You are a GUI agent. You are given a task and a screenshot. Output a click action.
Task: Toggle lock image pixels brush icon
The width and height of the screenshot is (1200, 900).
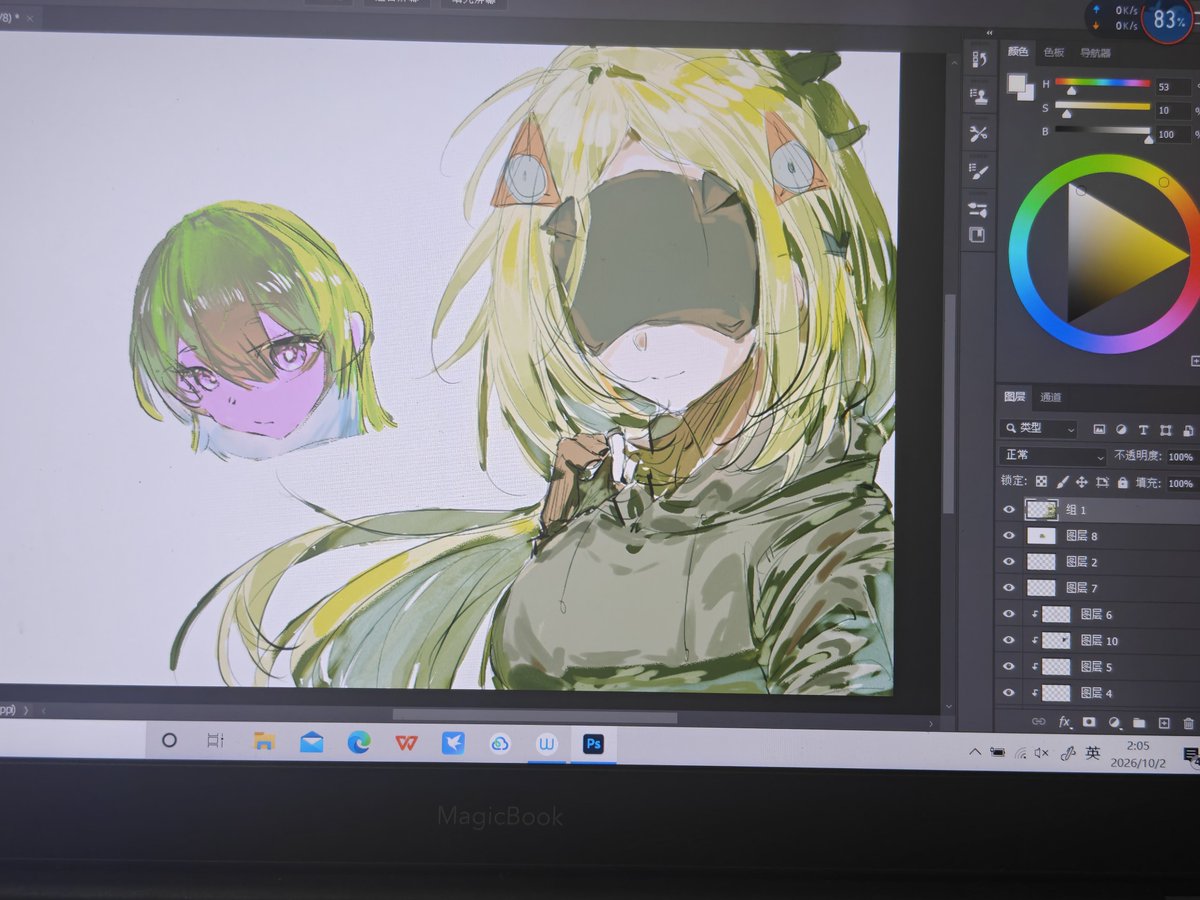click(x=1062, y=482)
